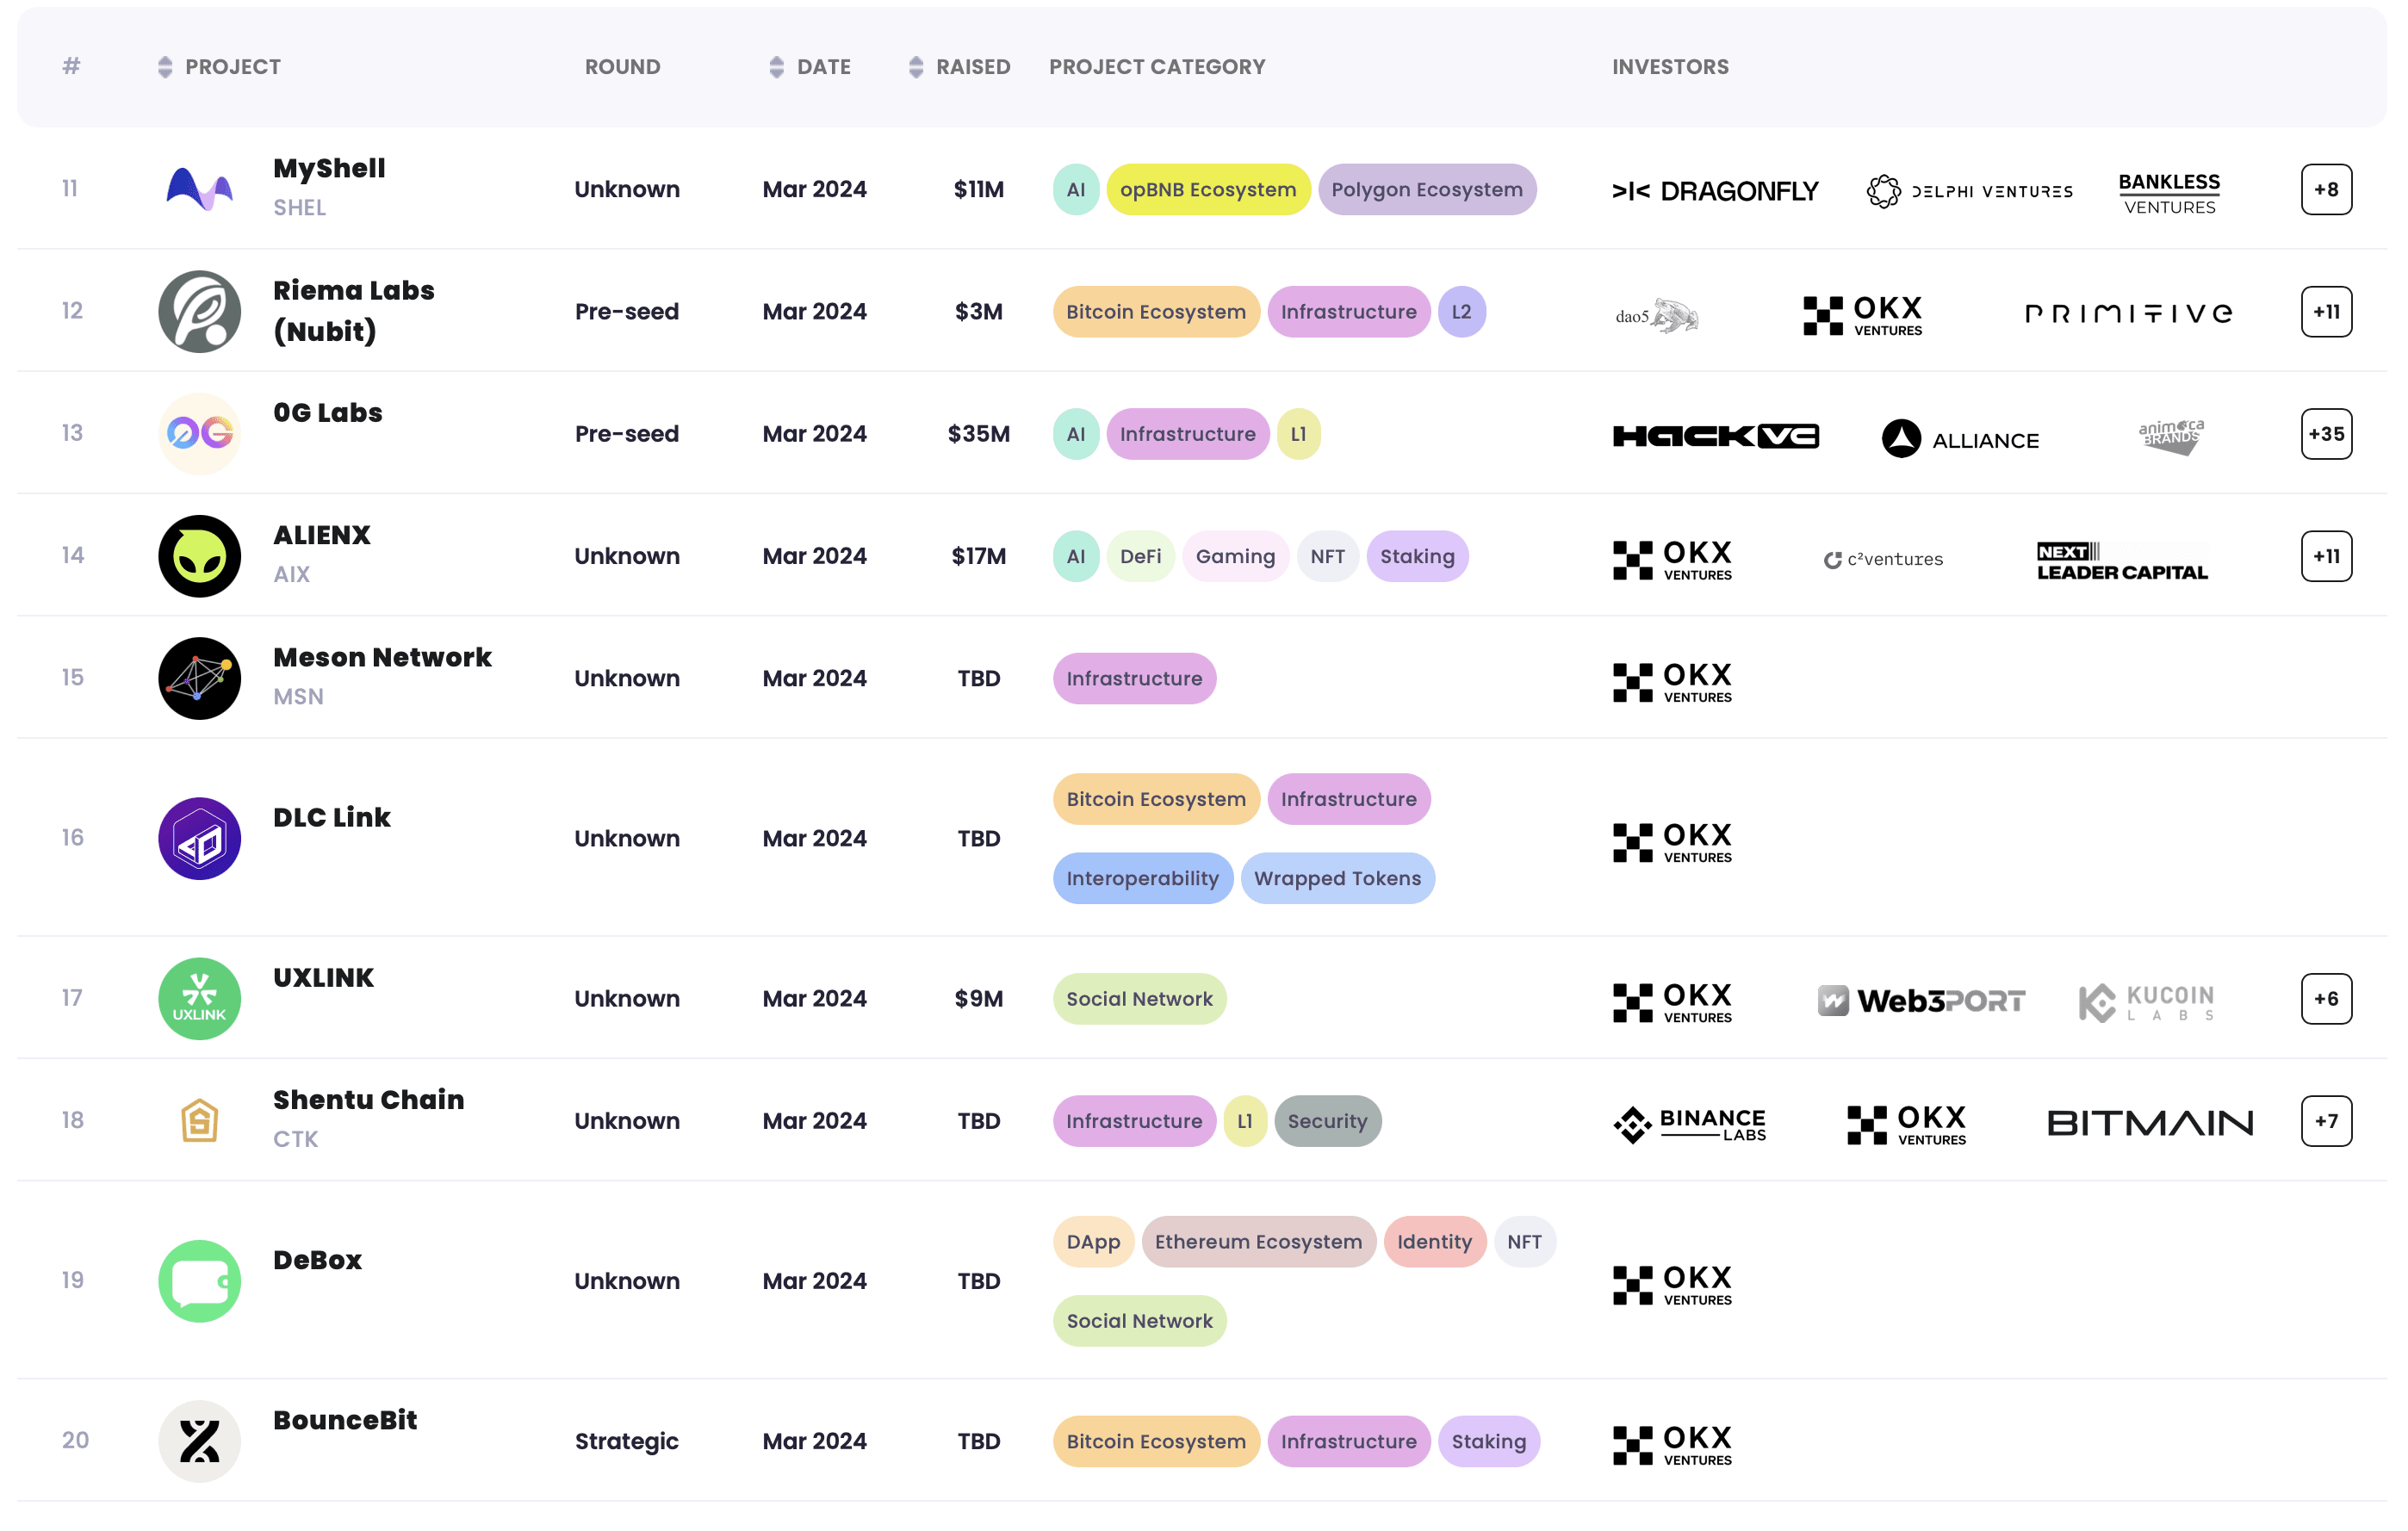The height and width of the screenshot is (1531, 2408).
Task: Select the DLC Link purple logo
Action: tap(199, 838)
